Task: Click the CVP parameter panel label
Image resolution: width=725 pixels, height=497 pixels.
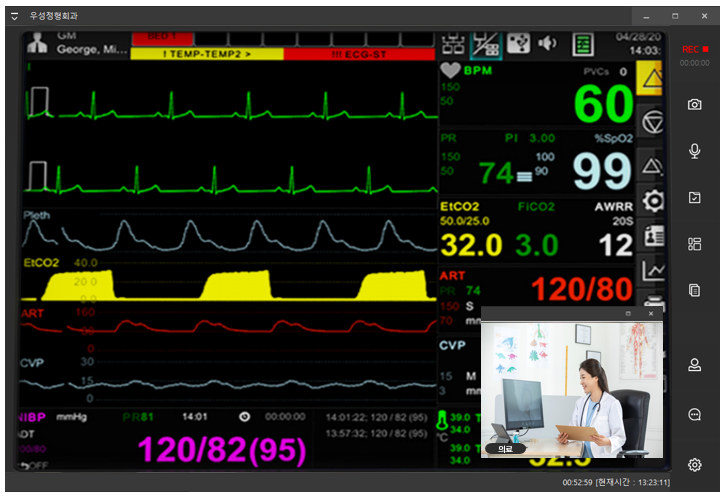Action: tap(452, 345)
